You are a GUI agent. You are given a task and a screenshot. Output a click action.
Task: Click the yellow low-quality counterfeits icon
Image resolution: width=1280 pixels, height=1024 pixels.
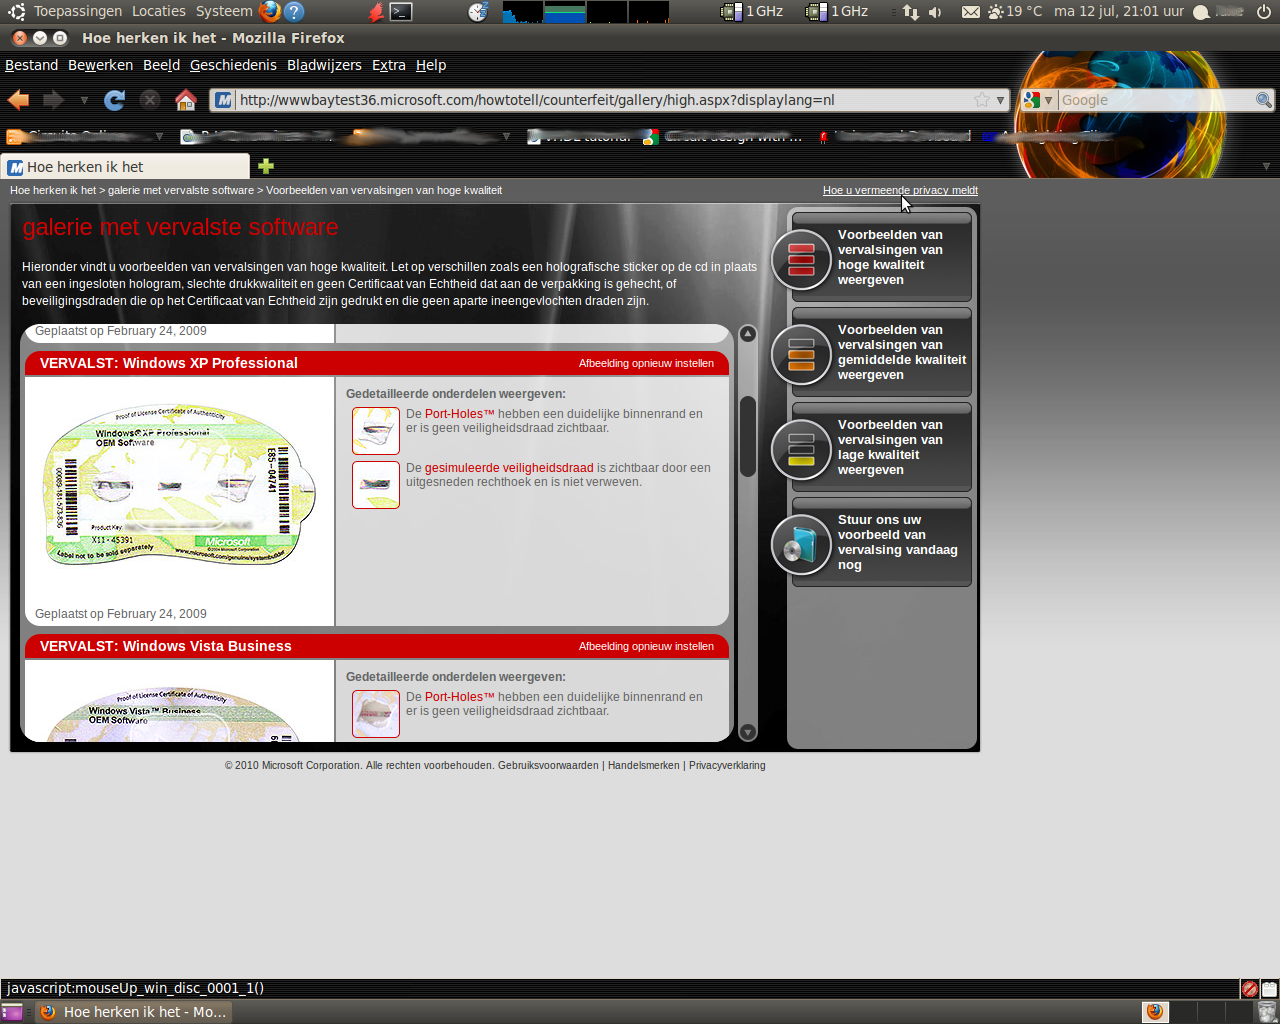coord(801,450)
